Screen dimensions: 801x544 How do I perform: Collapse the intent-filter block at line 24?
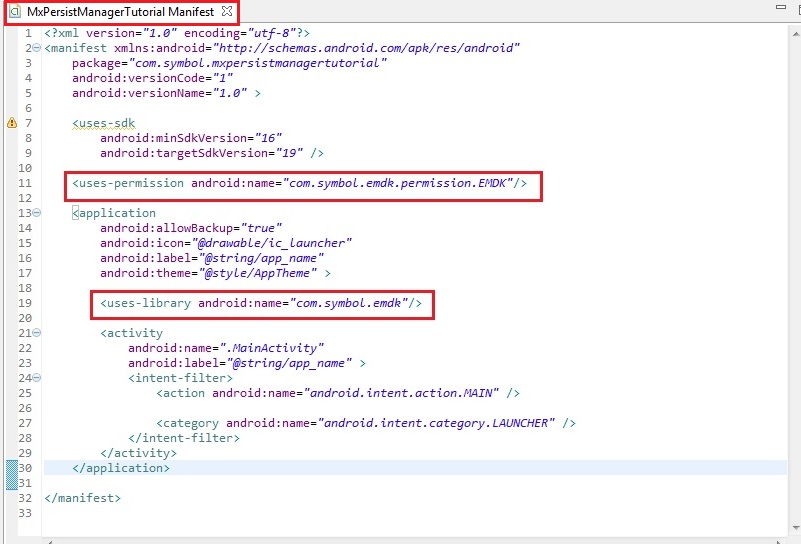pyautogui.click(x=37, y=378)
